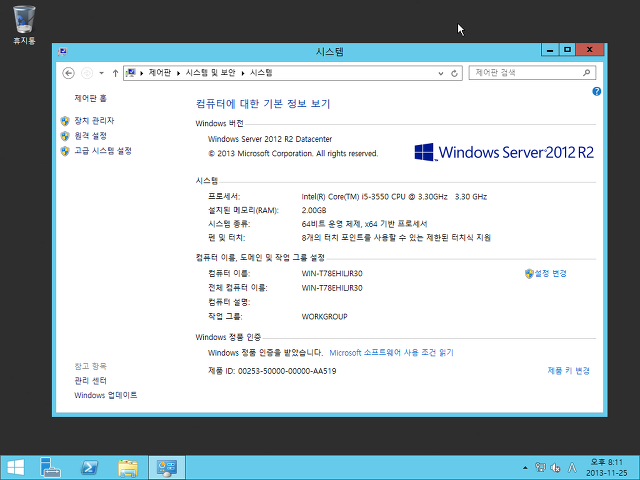This screenshot has width=640, height=480.
Task: Click 설정 변경 link
Action: pos(551,273)
